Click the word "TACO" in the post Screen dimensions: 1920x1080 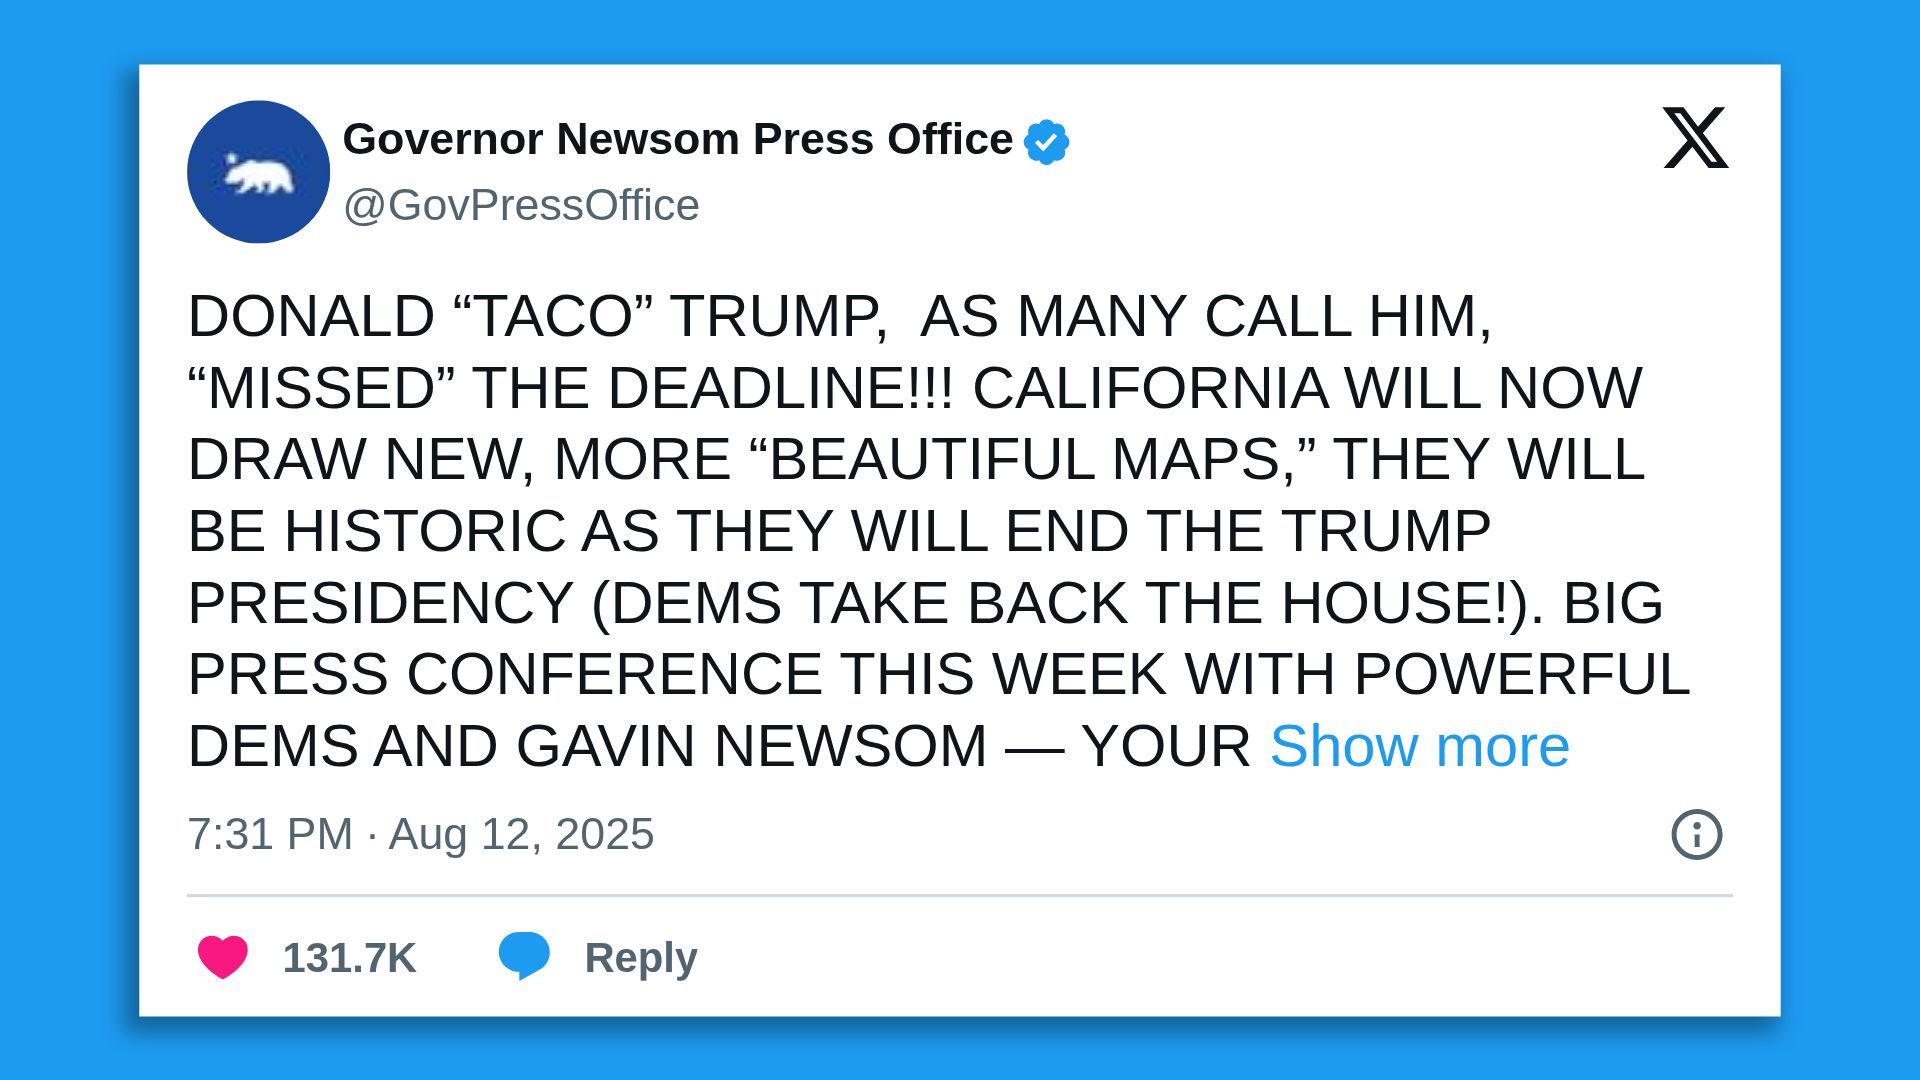pyautogui.click(x=553, y=316)
